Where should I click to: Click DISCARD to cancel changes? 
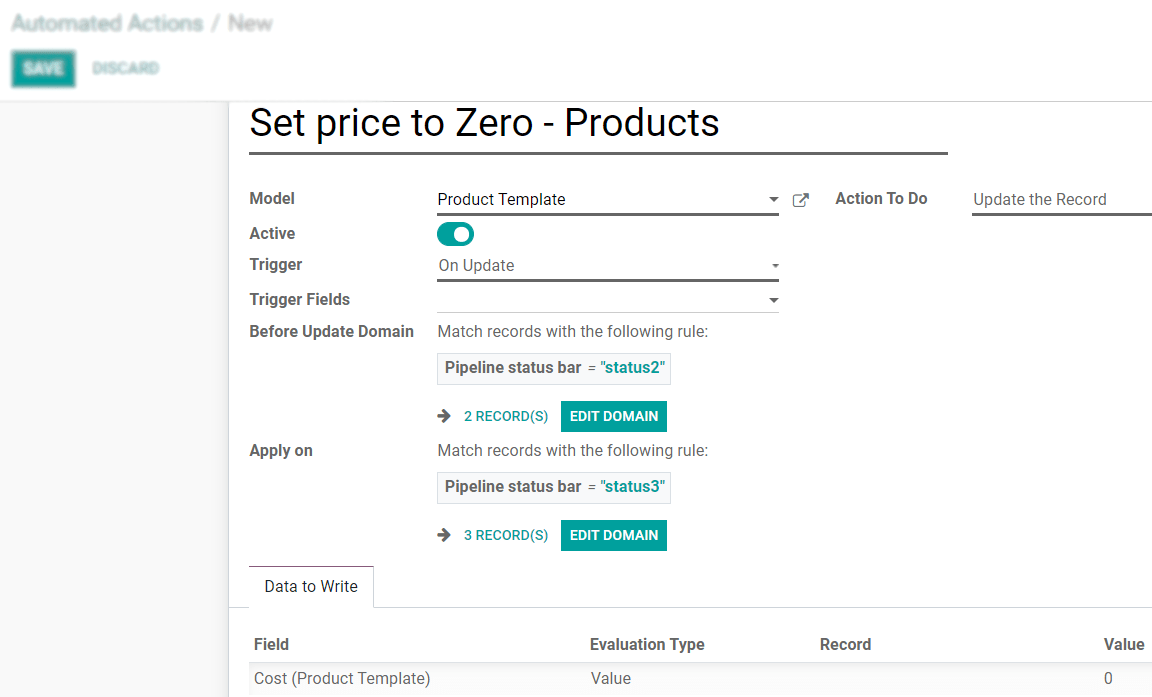pyautogui.click(x=125, y=68)
